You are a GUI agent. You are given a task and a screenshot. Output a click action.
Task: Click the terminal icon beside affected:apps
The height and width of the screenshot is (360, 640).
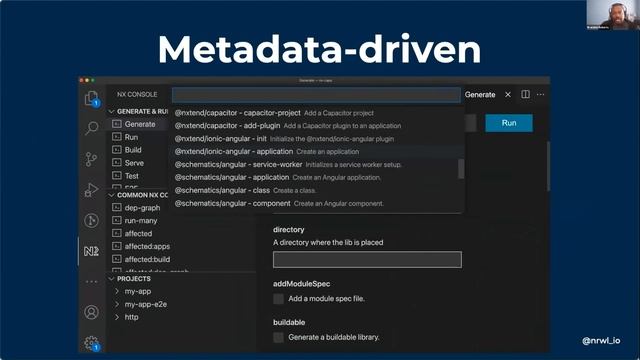coord(117,246)
